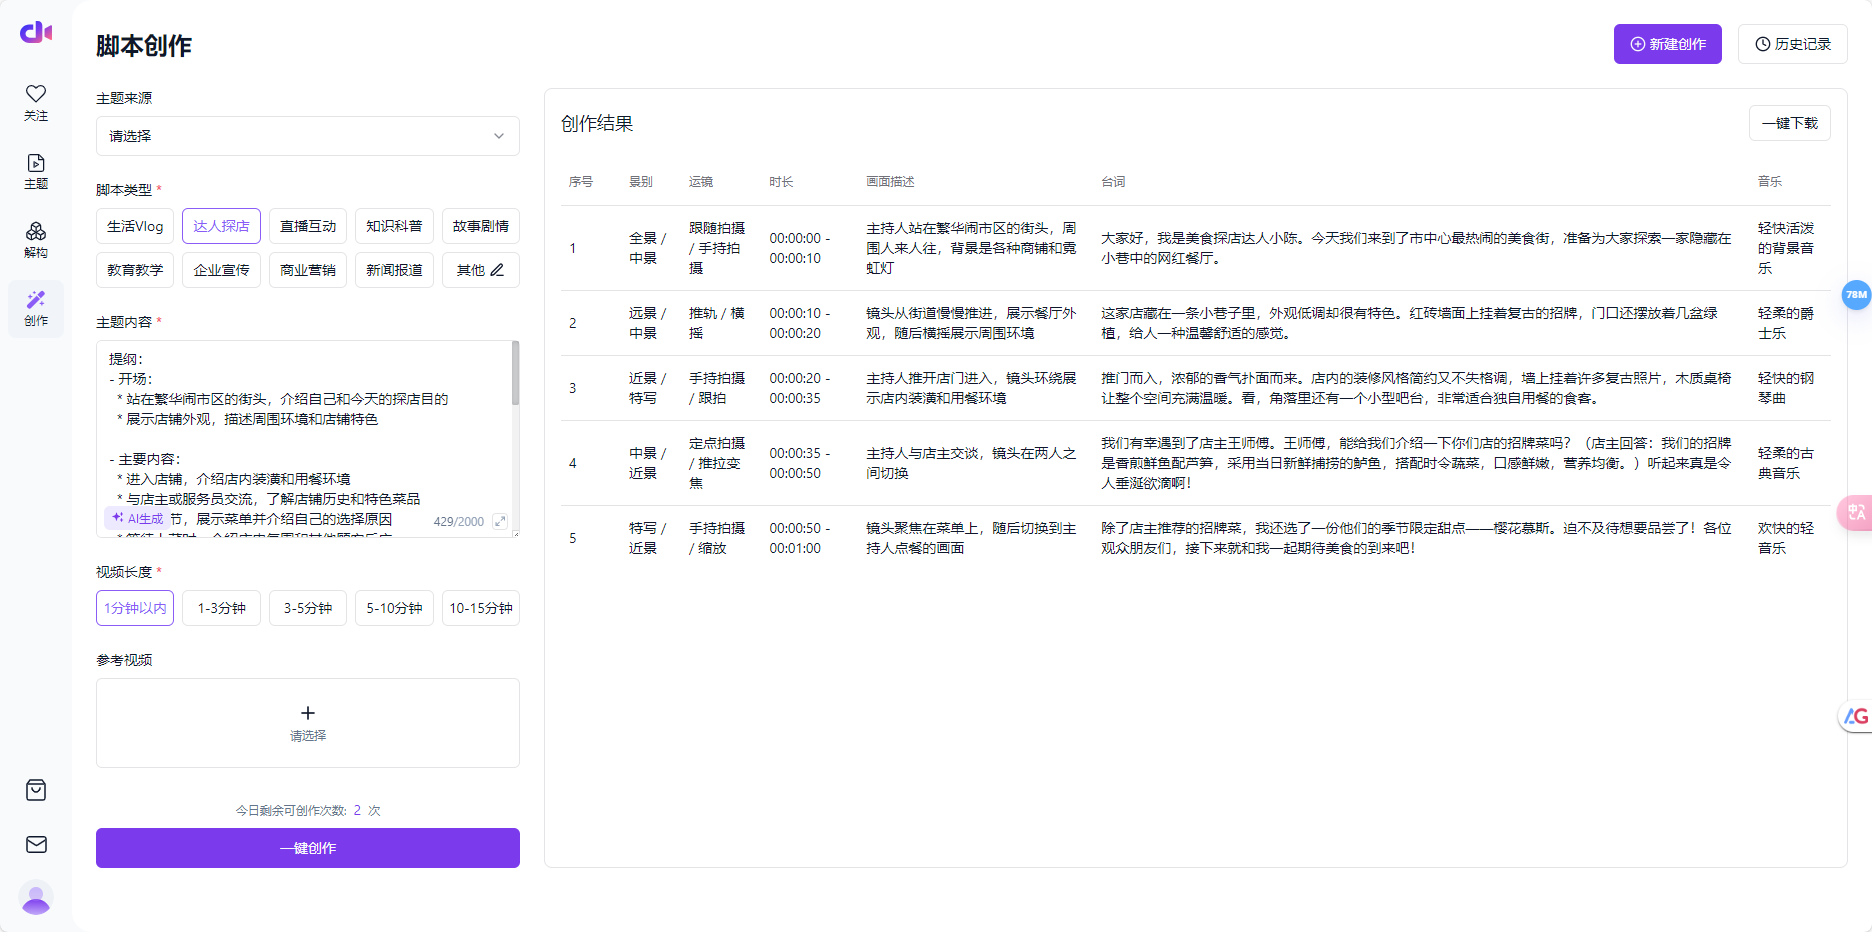Choose the 3-5分钟 video length option

coord(307,608)
